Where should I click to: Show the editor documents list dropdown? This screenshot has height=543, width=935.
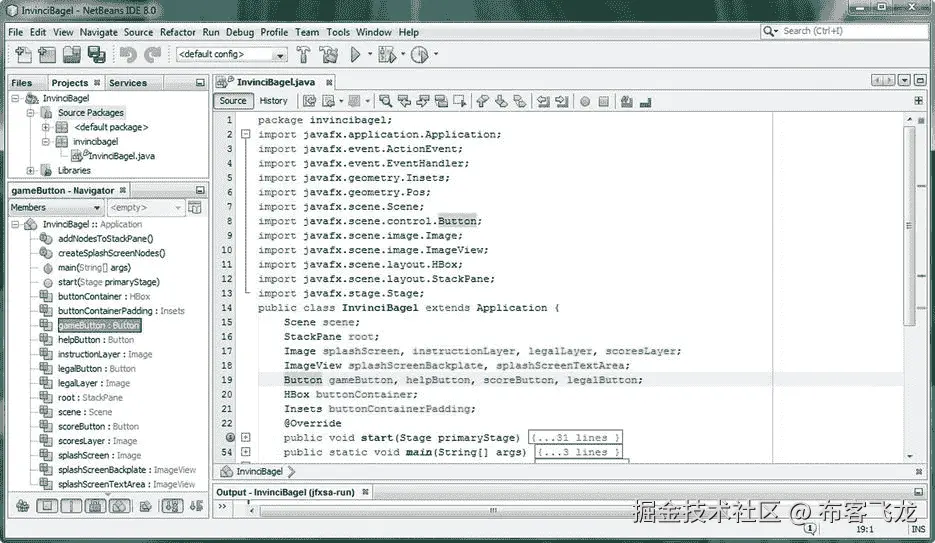(x=904, y=80)
